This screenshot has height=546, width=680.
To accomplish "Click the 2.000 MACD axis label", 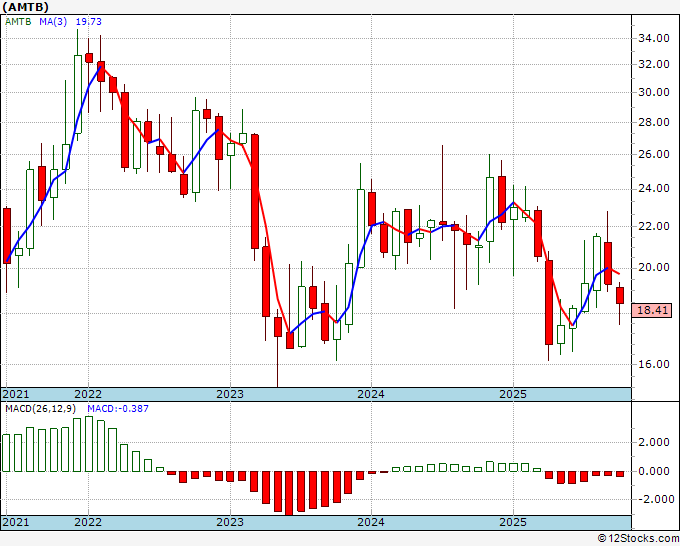I will [655, 442].
